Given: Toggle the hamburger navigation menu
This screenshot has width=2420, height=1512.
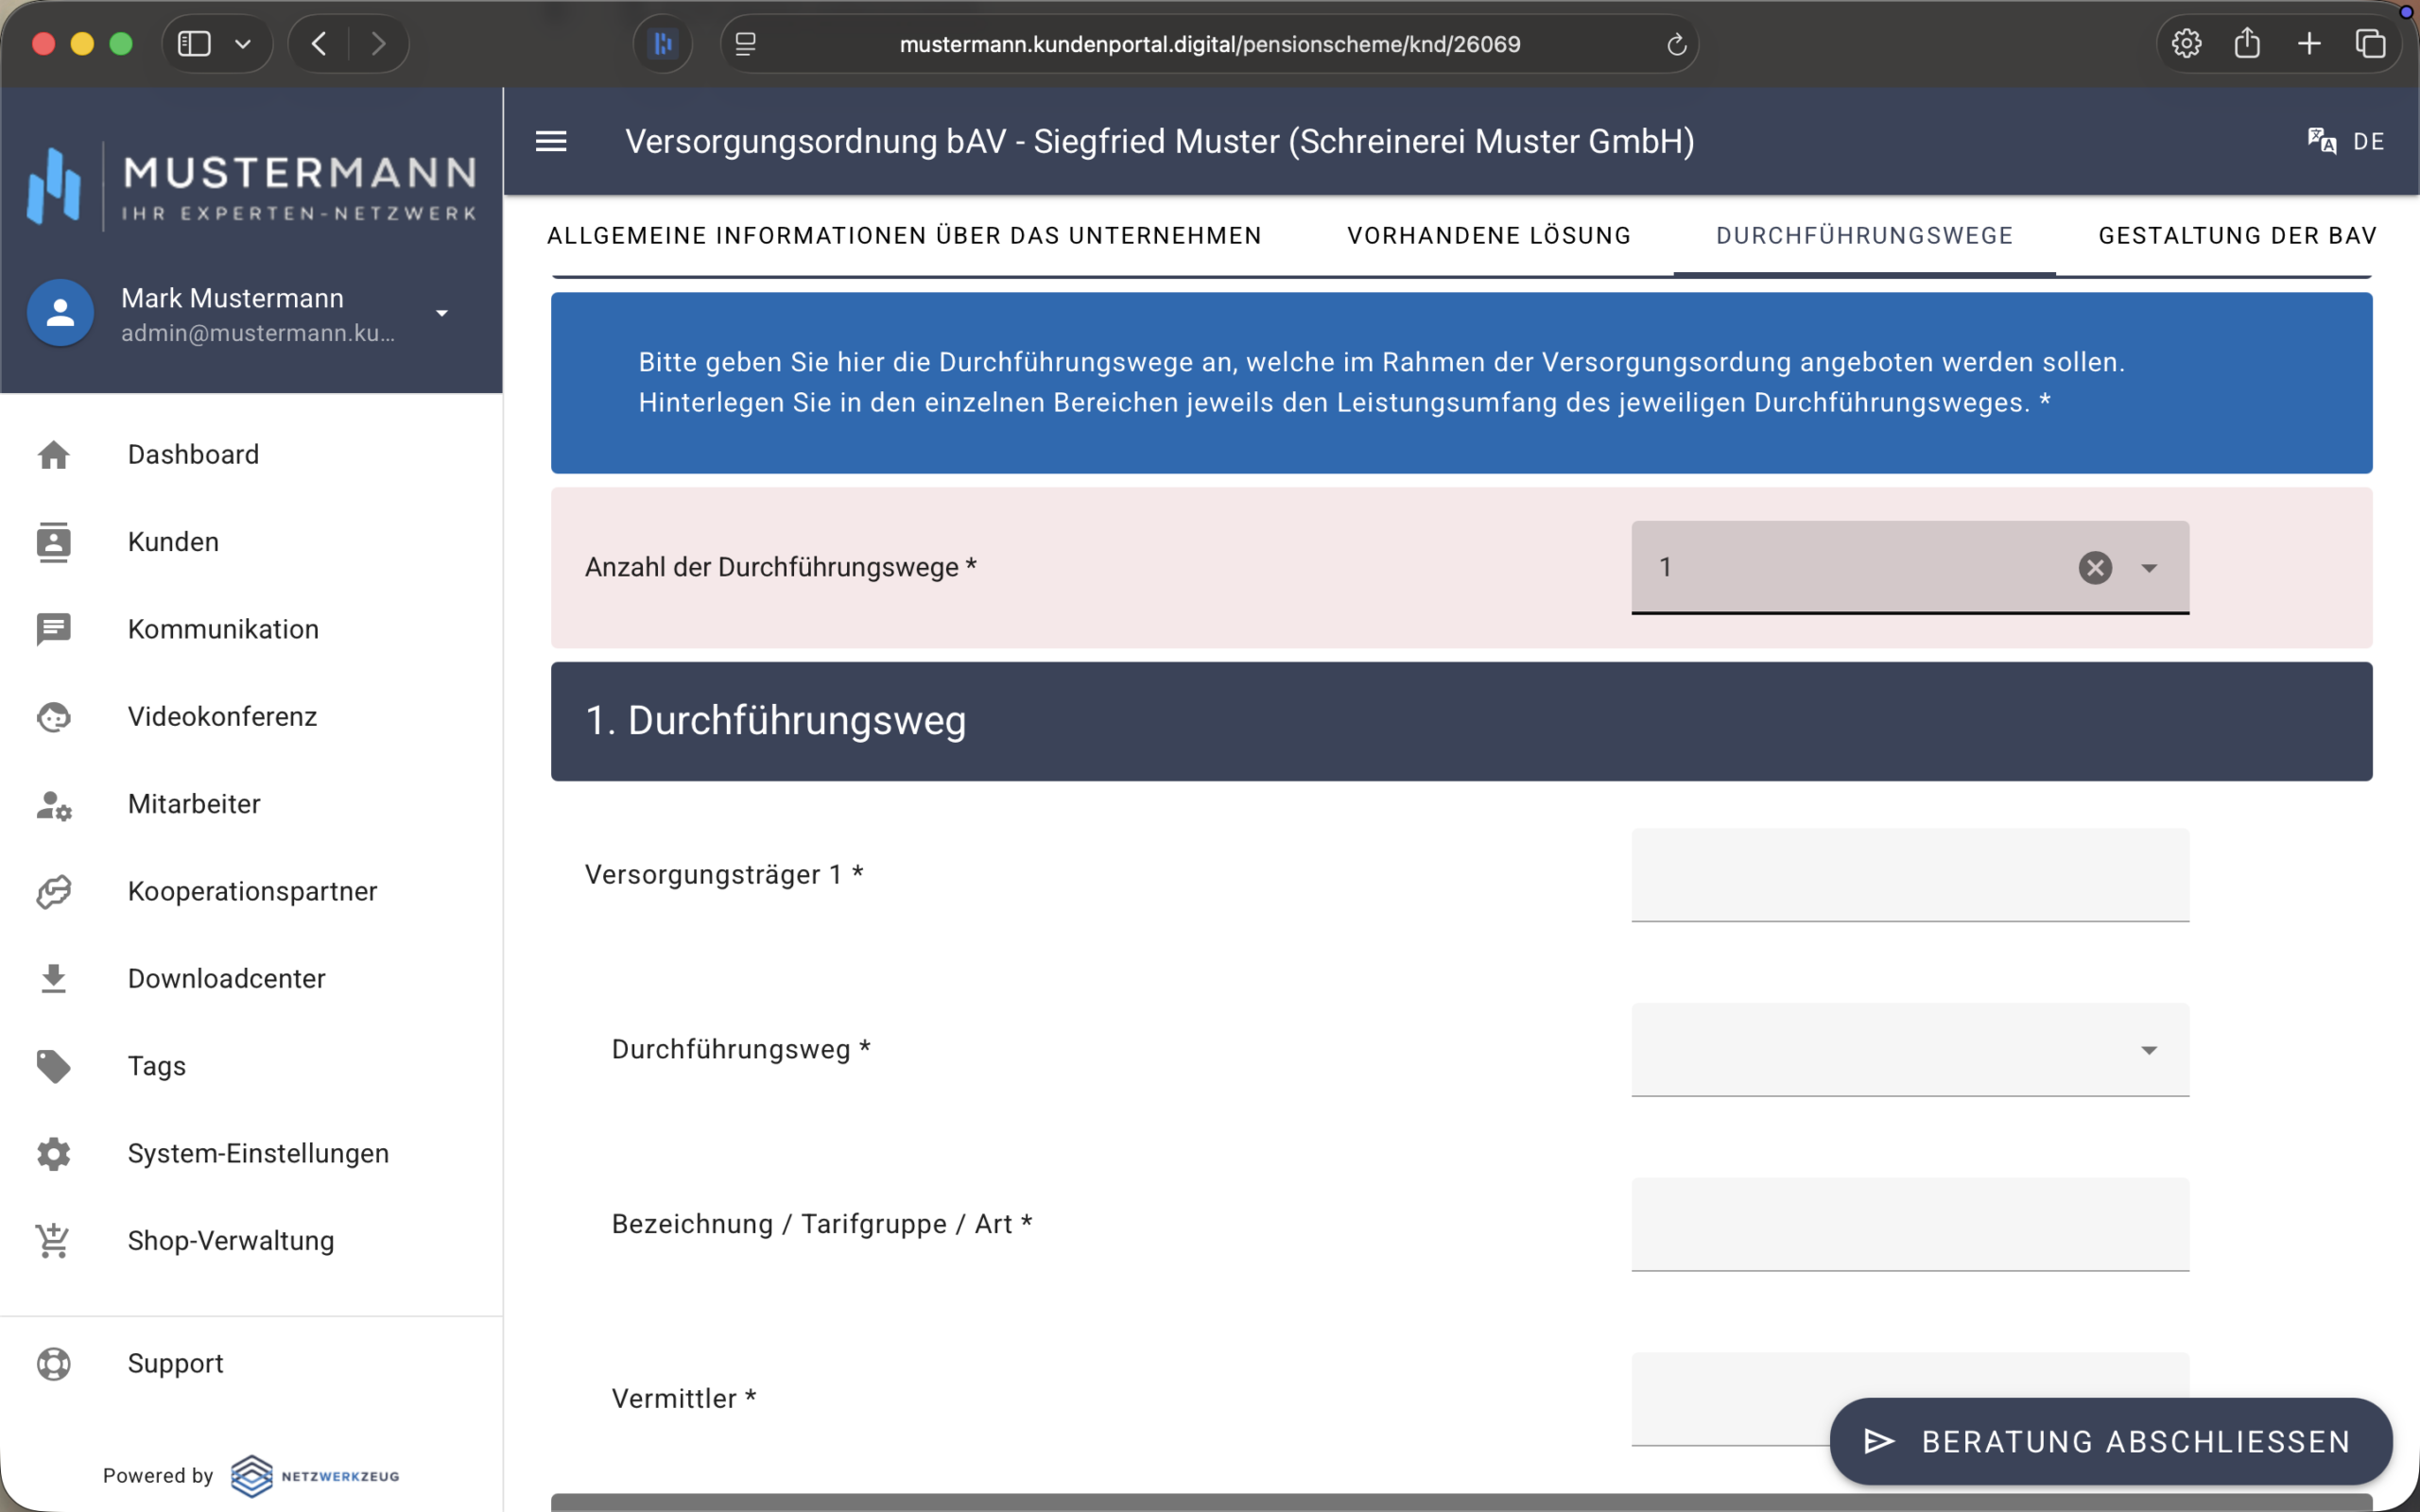Looking at the screenshot, I should click(551, 141).
